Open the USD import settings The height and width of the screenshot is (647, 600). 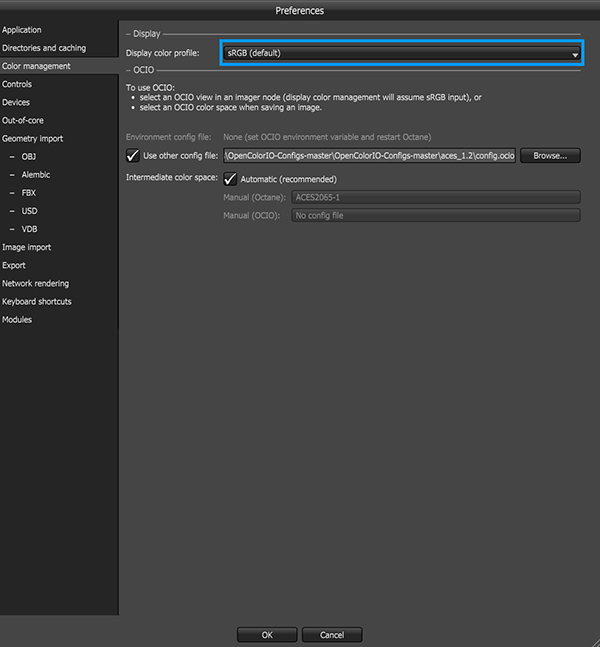29,211
